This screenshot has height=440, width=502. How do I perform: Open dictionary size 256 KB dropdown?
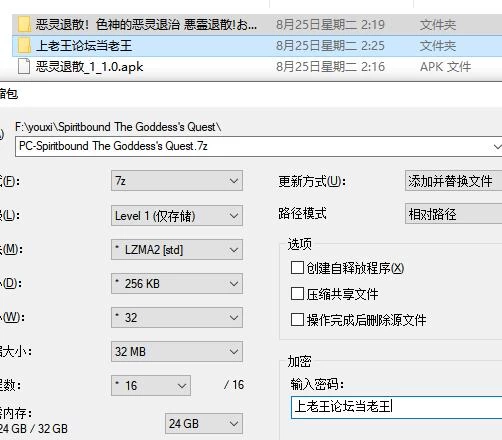coord(177,284)
